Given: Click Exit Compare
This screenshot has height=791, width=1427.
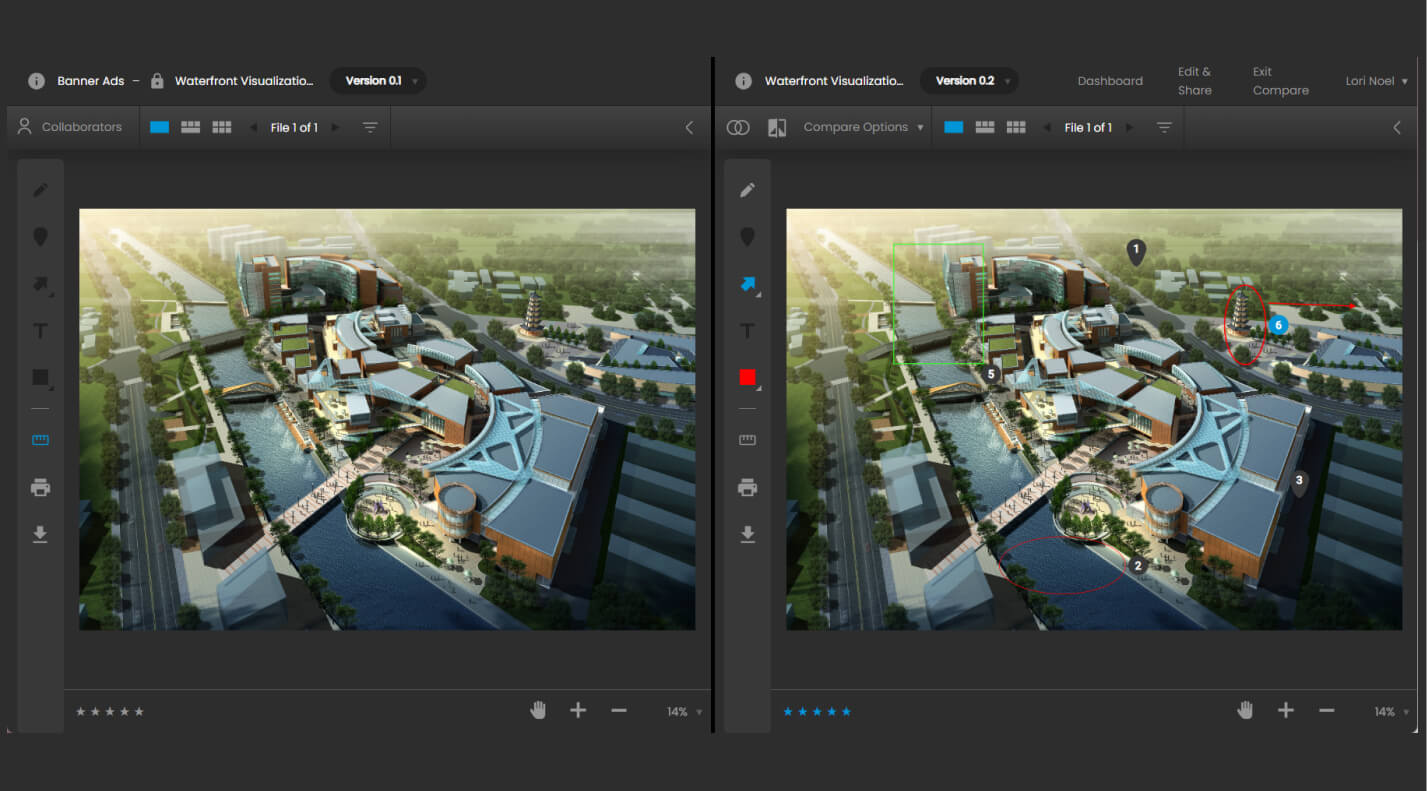Looking at the screenshot, I should (x=1280, y=81).
